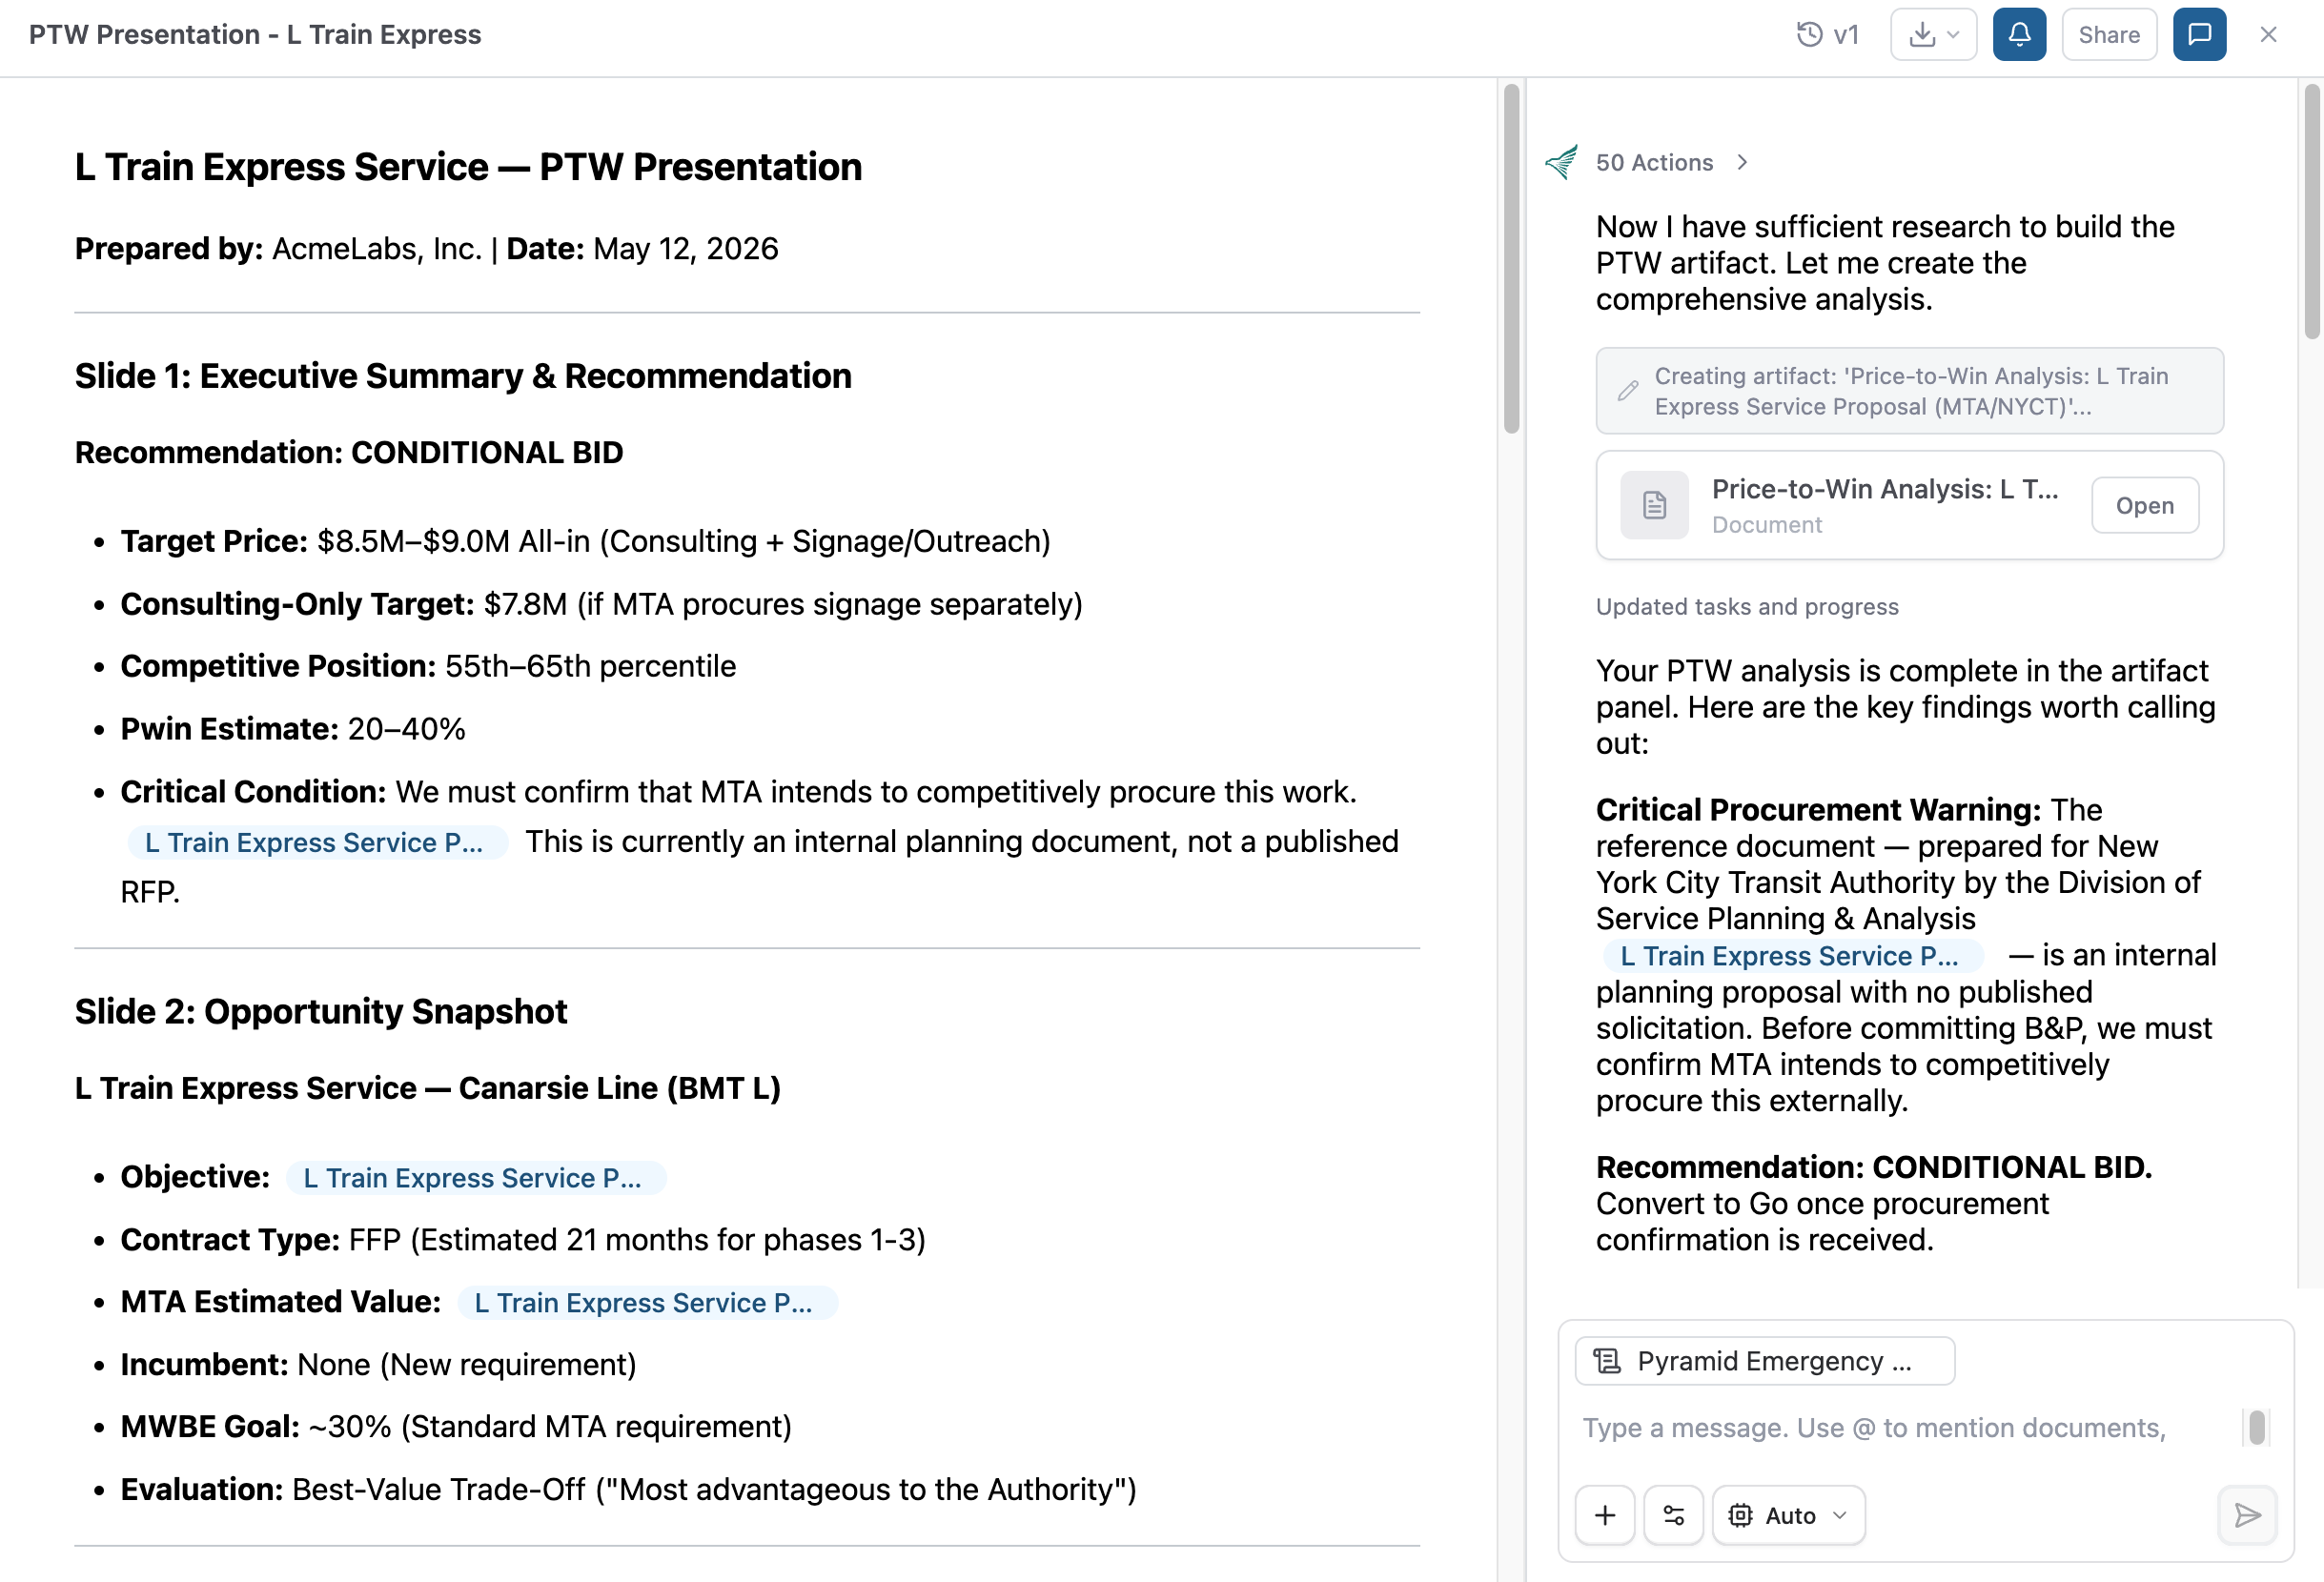The width and height of the screenshot is (2324, 1582).
Task: Open the Price-to-Win Analysis document
Action: coord(2144,505)
